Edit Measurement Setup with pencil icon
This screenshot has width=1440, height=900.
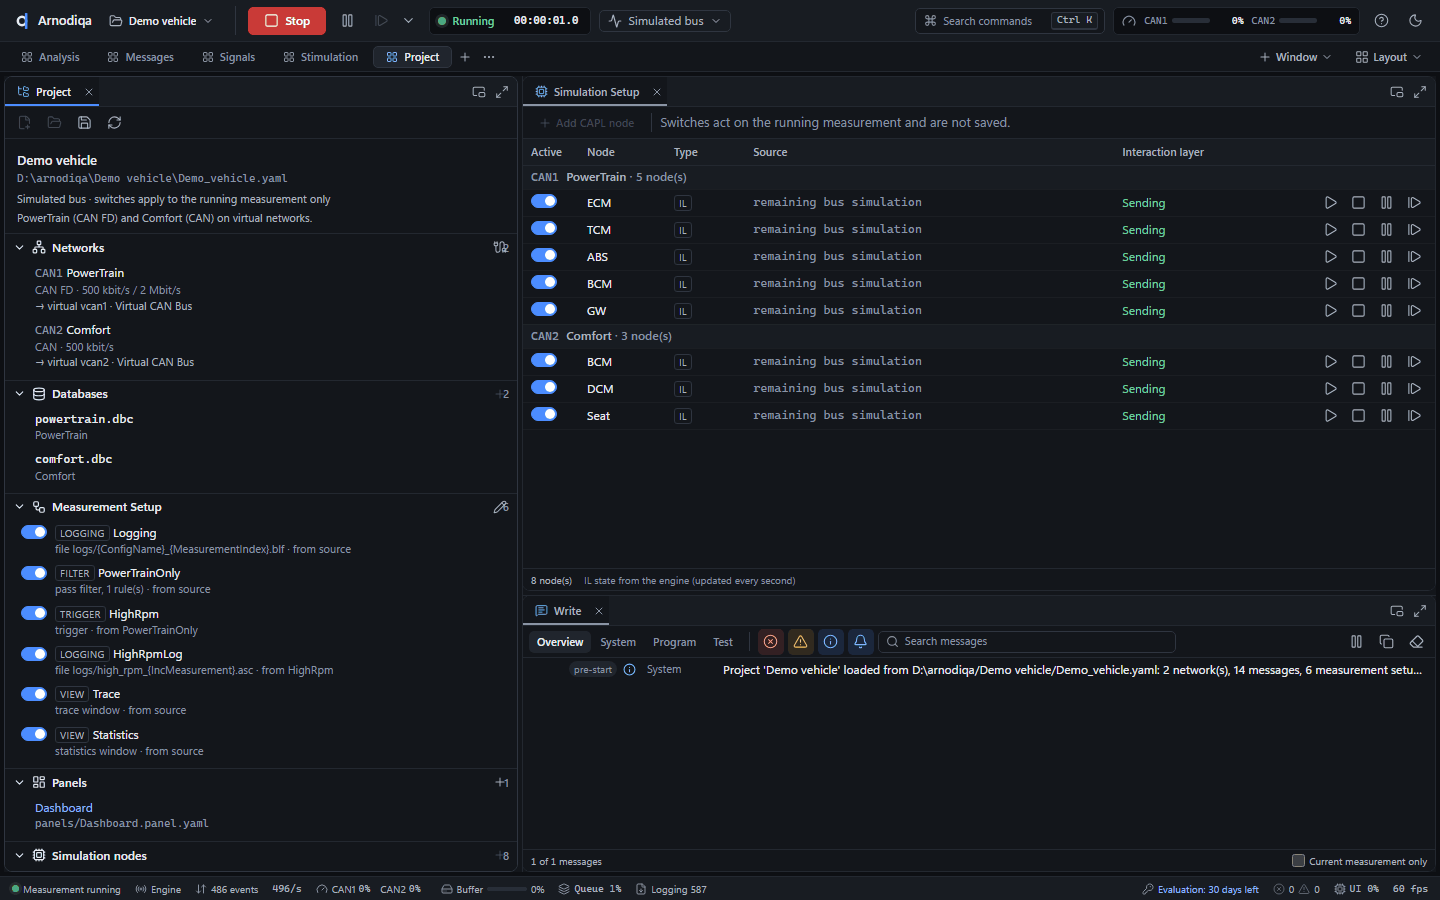click(501, 507)
